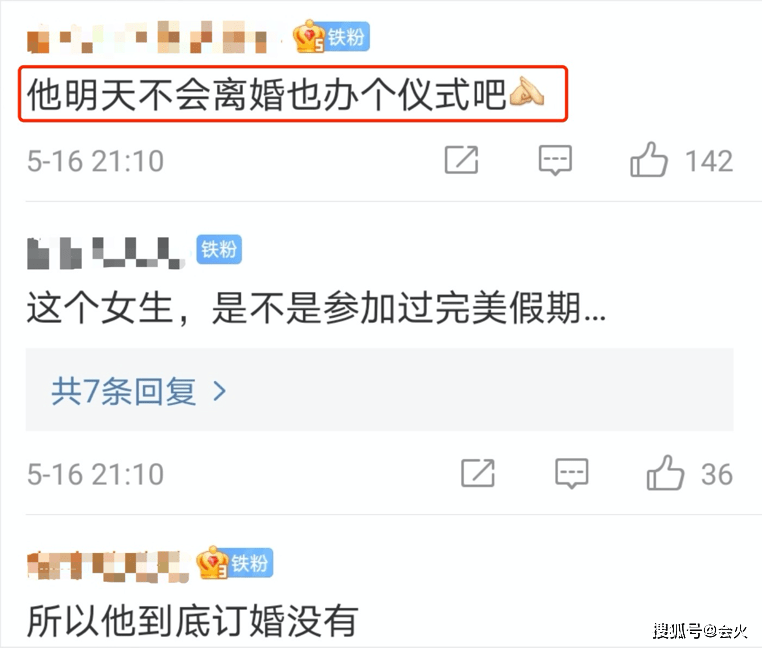
Task: Click the 142 like count number
Action: point(709,161)
